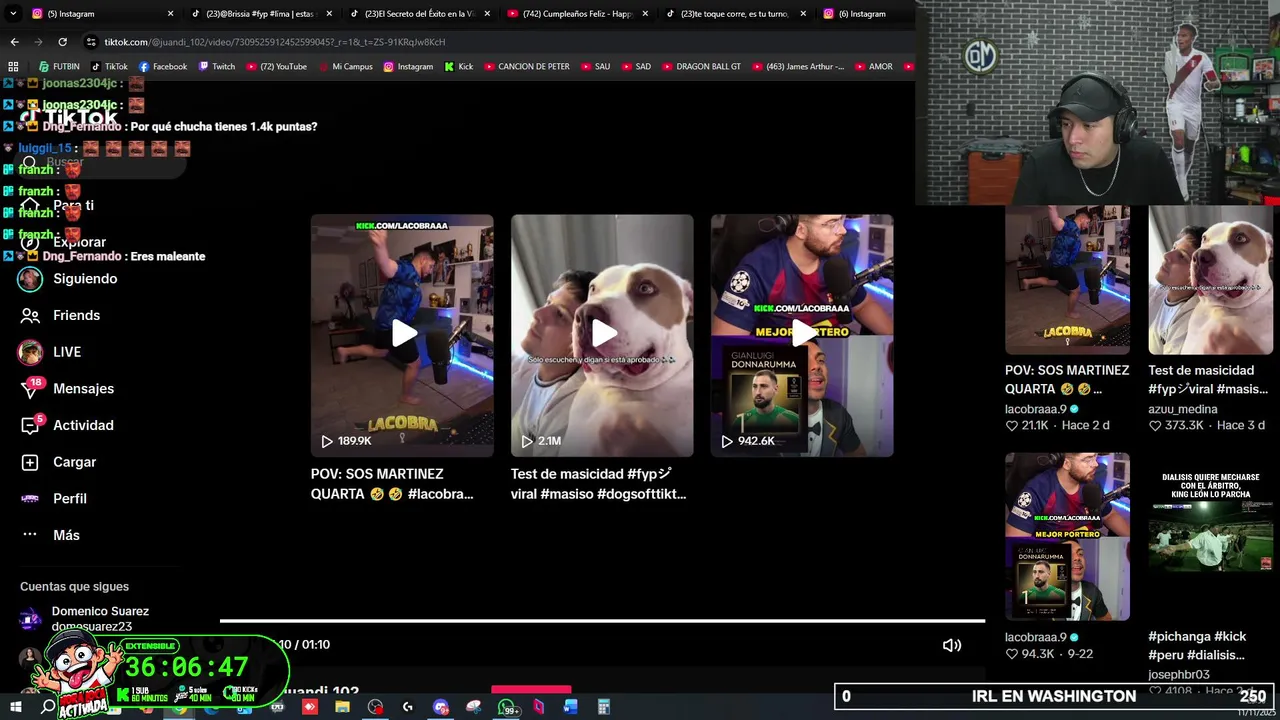Click the 21.1K likes heart
Viewport: 1280px width, 720px height.
point(1011,426)
